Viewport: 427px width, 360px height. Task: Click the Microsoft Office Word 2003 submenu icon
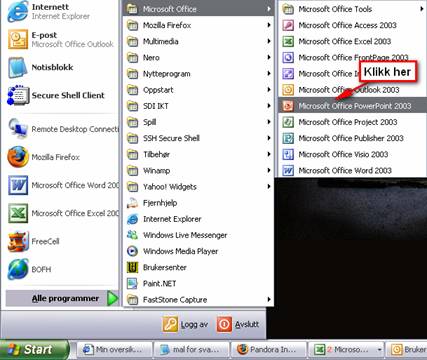click(x=288, y=171)
